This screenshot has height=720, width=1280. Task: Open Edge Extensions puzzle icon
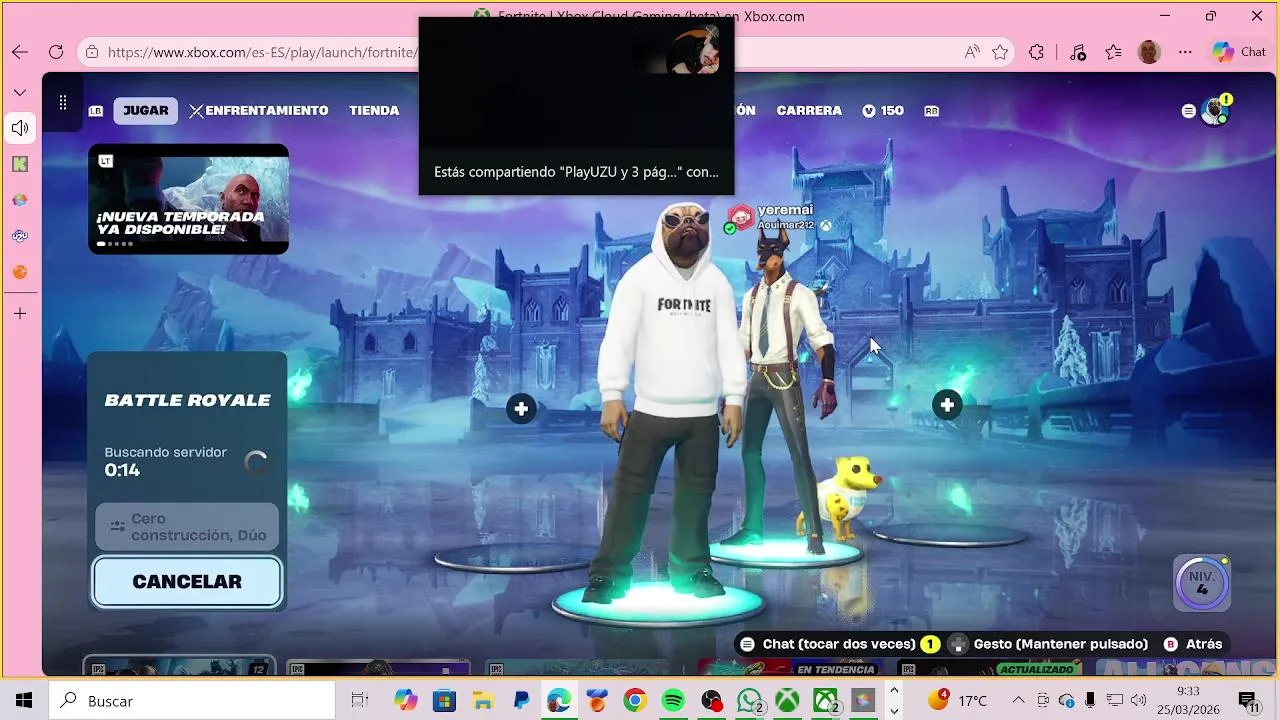(1037, 52)
